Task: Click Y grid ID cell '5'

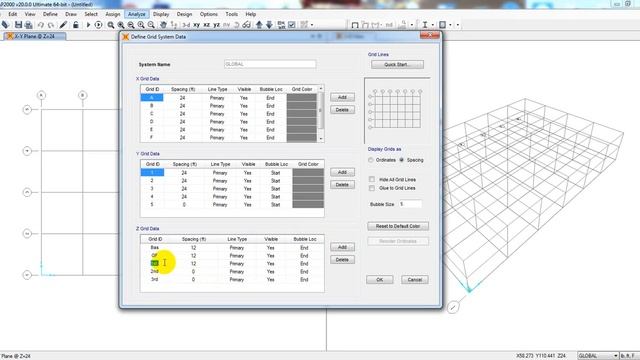Action: point(152,204)
